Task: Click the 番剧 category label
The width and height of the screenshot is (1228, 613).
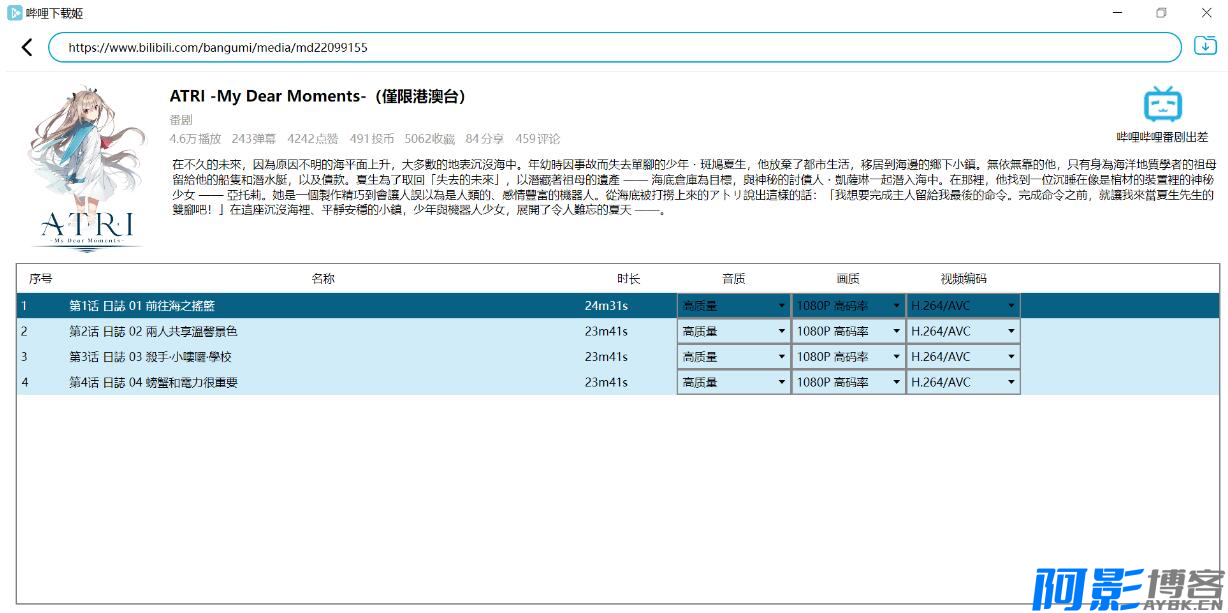Action: pos(181,119)
